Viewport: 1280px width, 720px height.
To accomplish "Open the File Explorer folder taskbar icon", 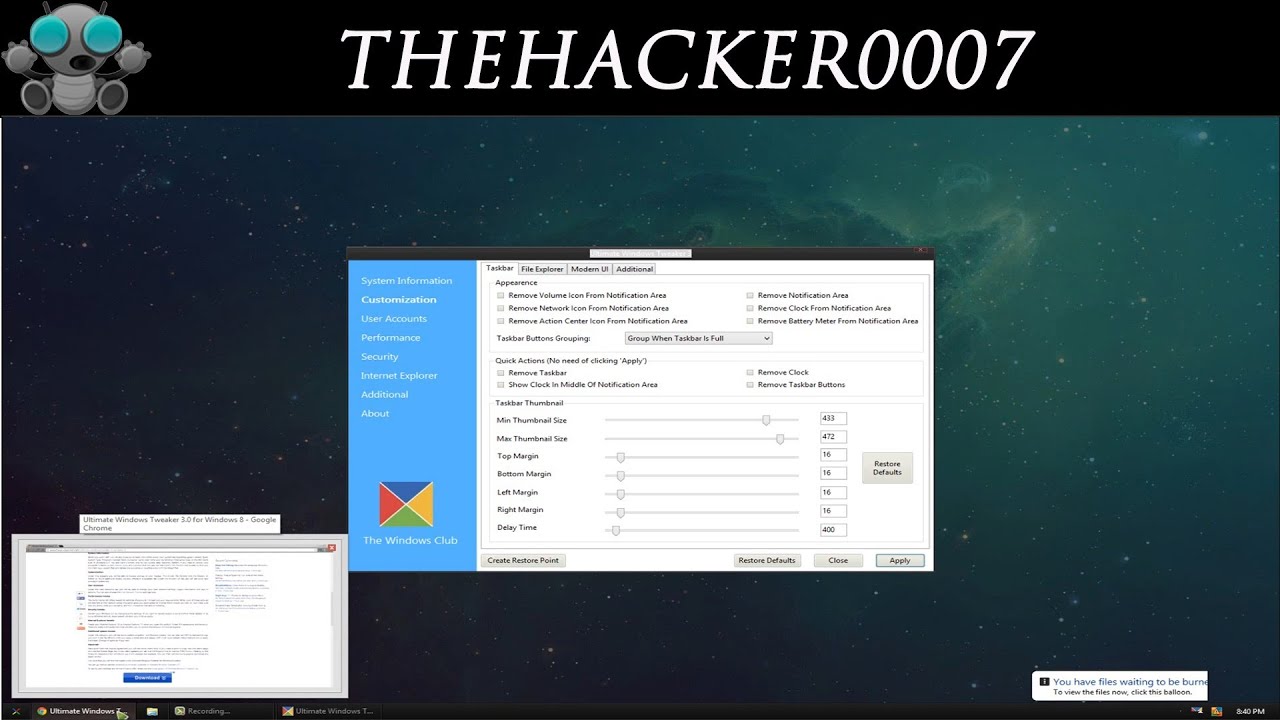I will [152, 711].
